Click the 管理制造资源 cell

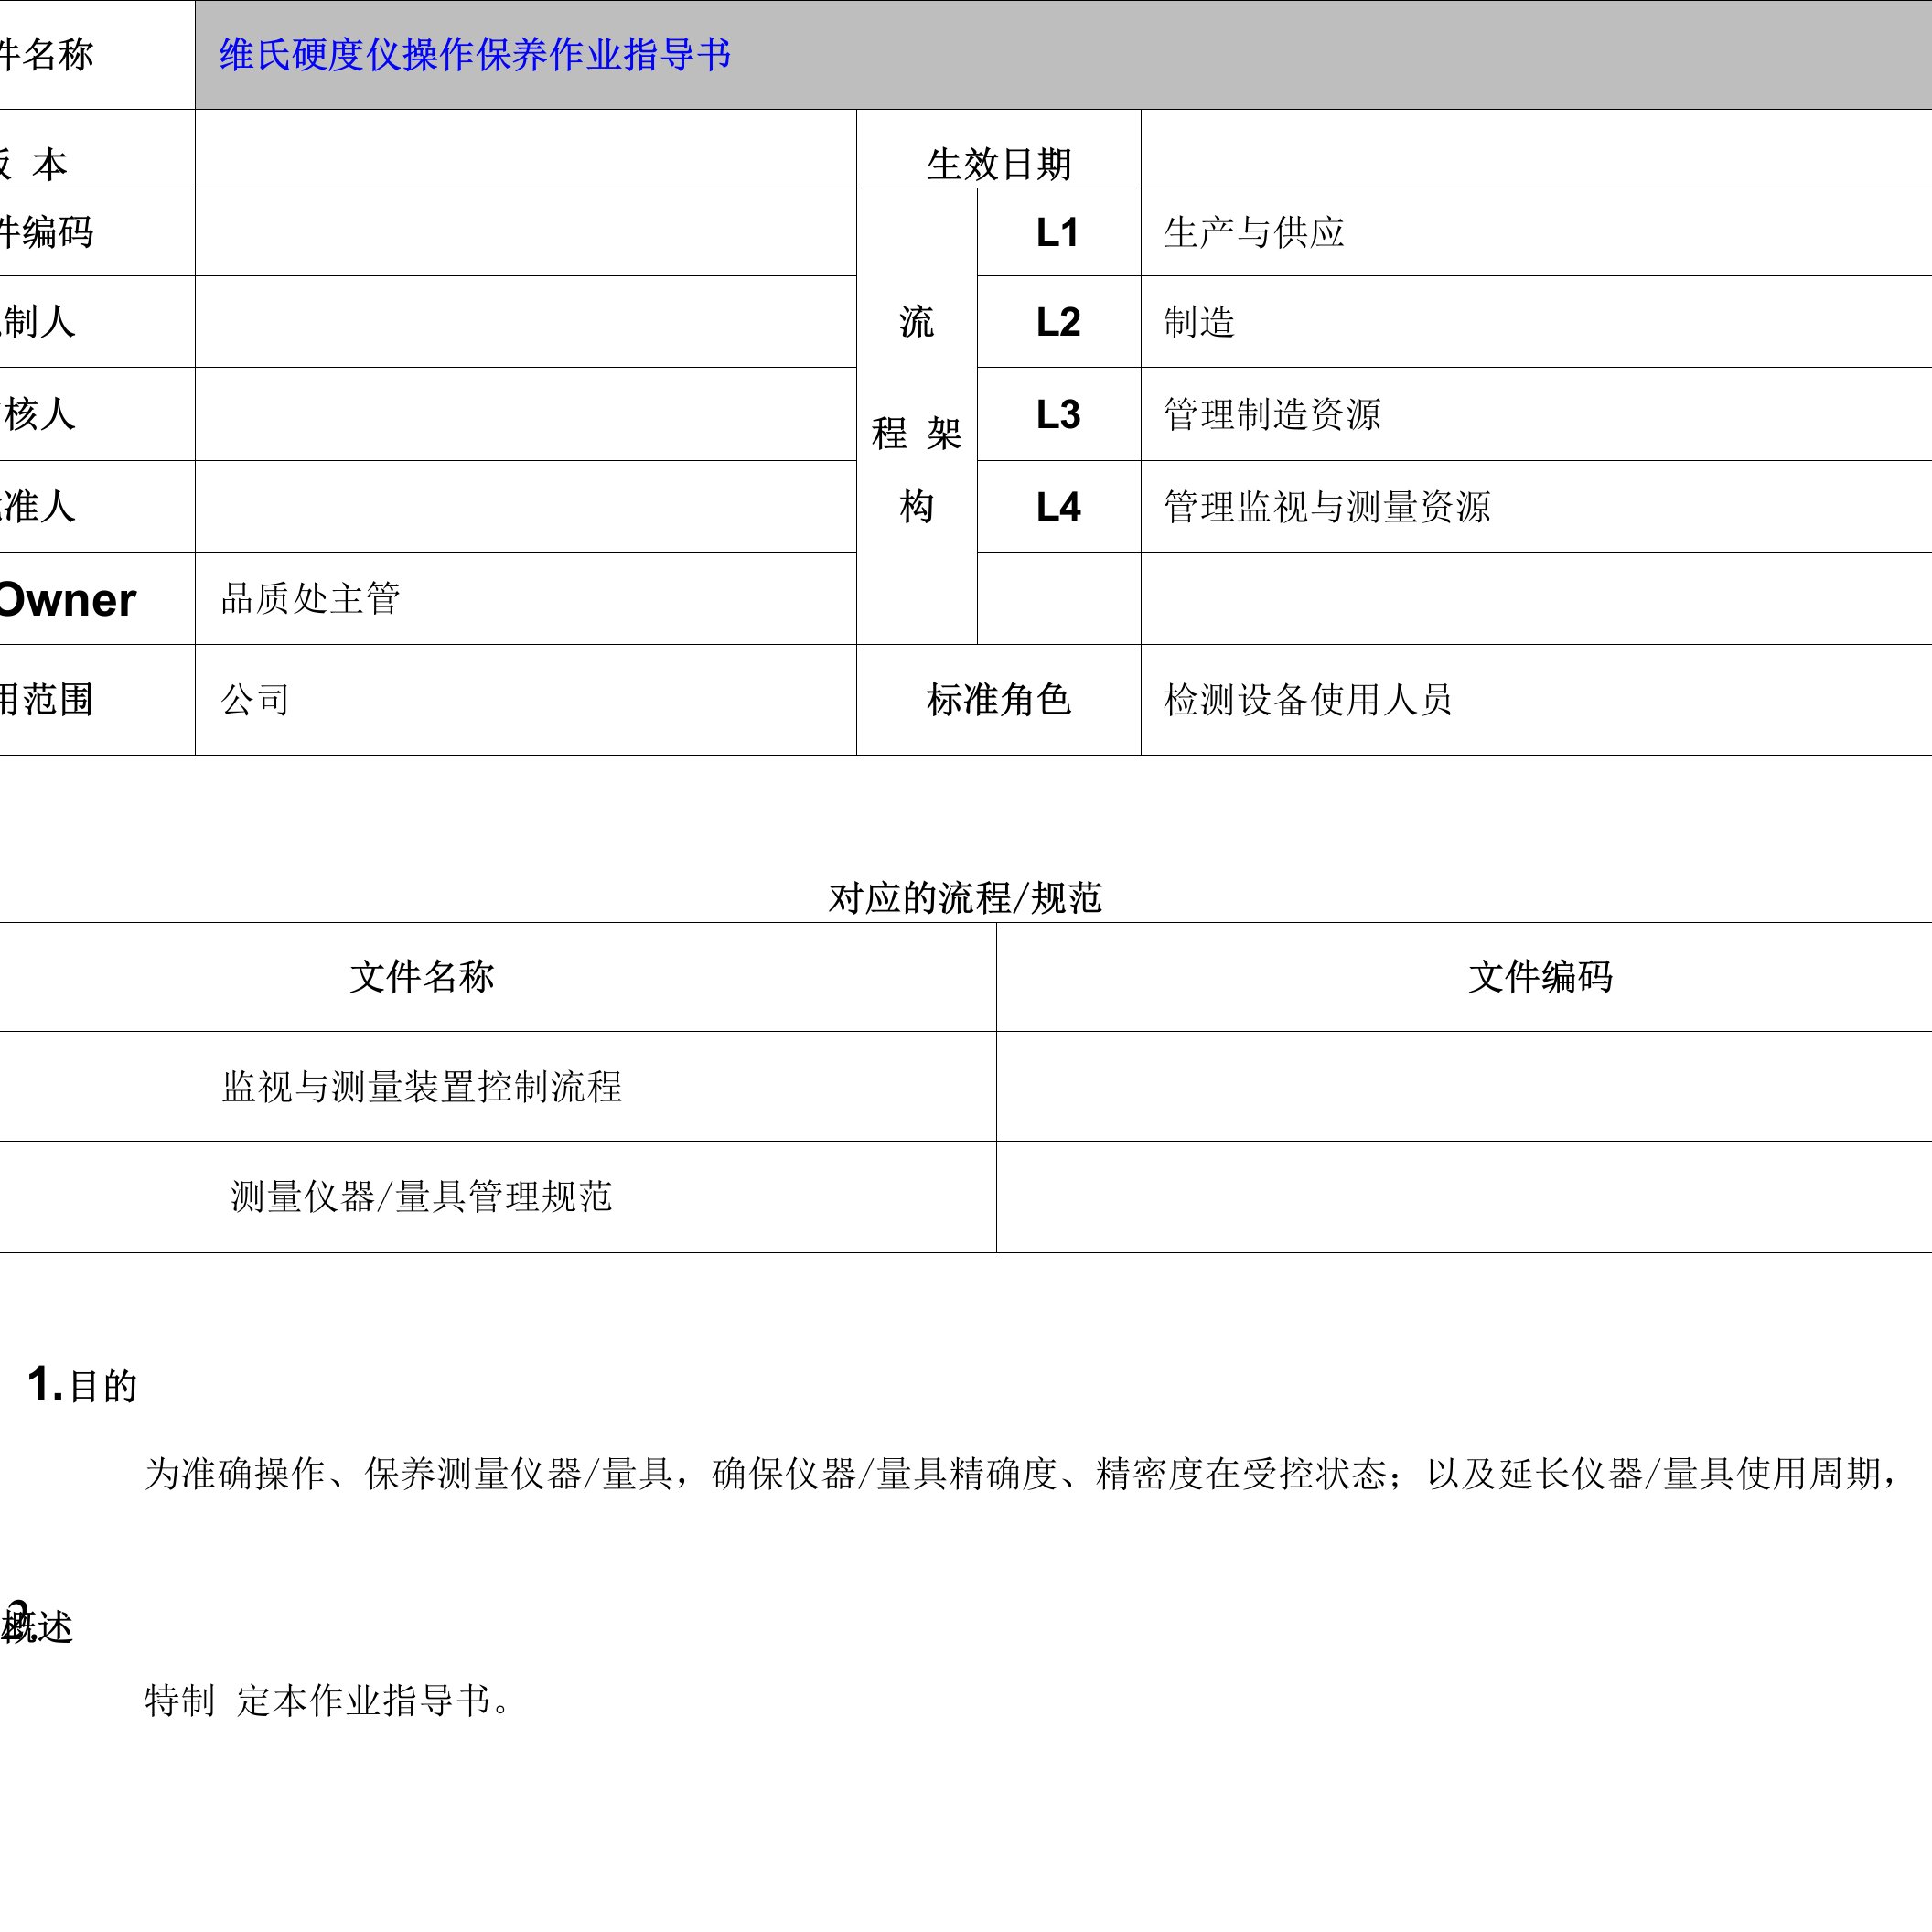pos(1536,414)
